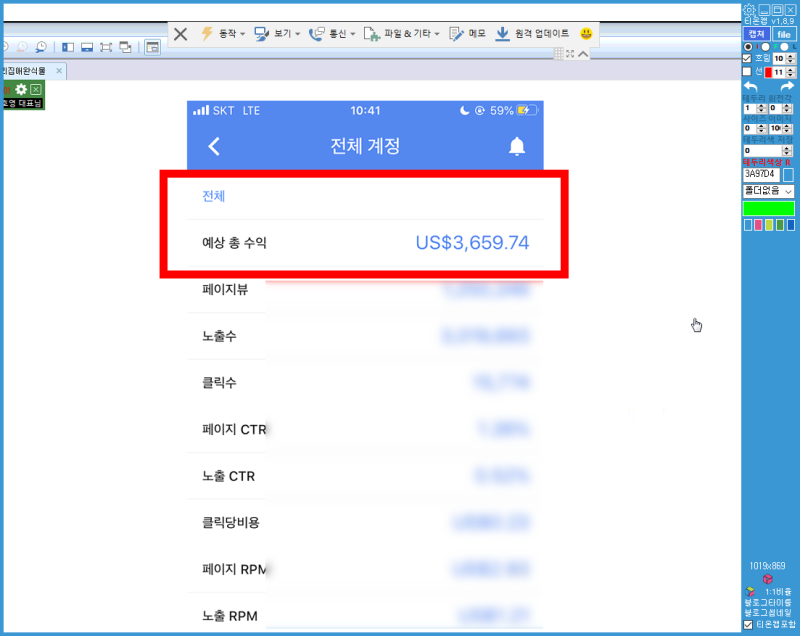This screenshot has width=800, height=636.
Task: Click the 메모 note button
Action: click(x=467, y=34)
